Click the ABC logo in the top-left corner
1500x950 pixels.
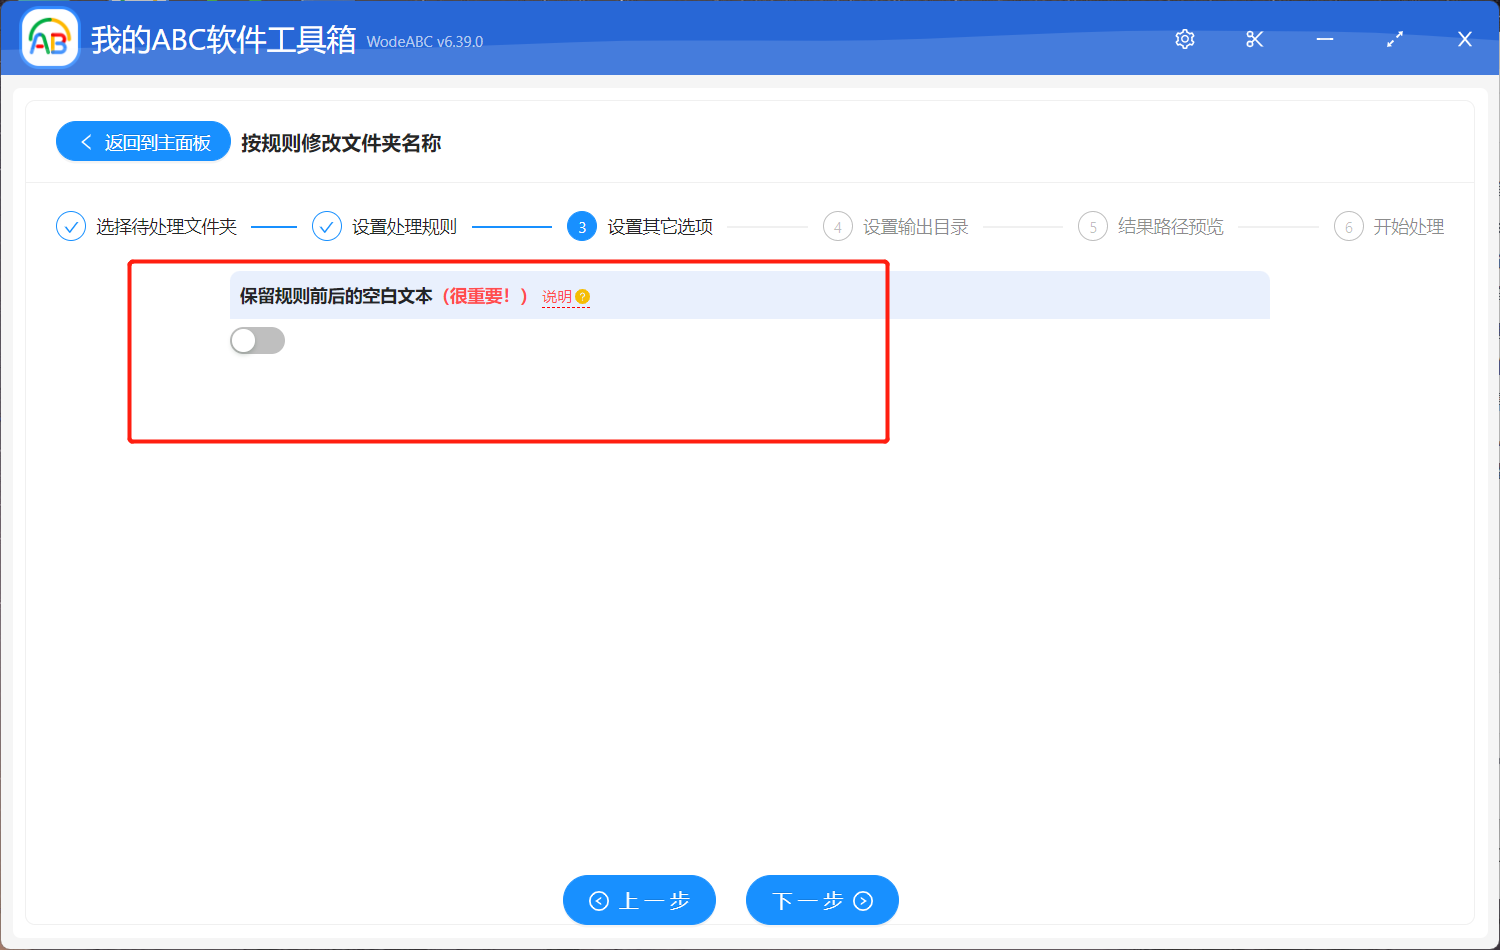pos(49,37)
